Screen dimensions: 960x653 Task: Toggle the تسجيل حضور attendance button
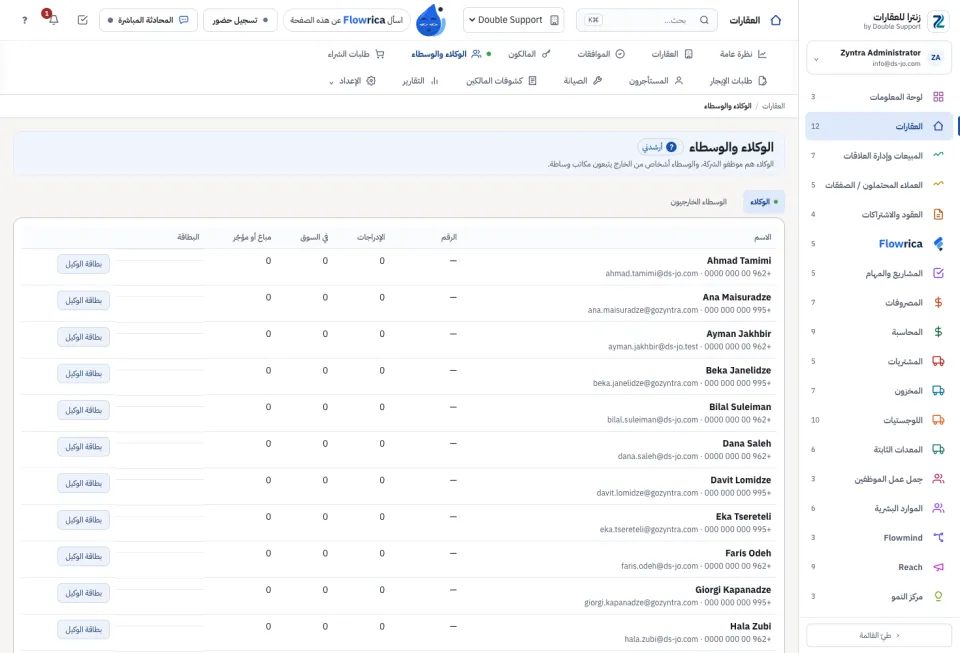click(240, 20)
